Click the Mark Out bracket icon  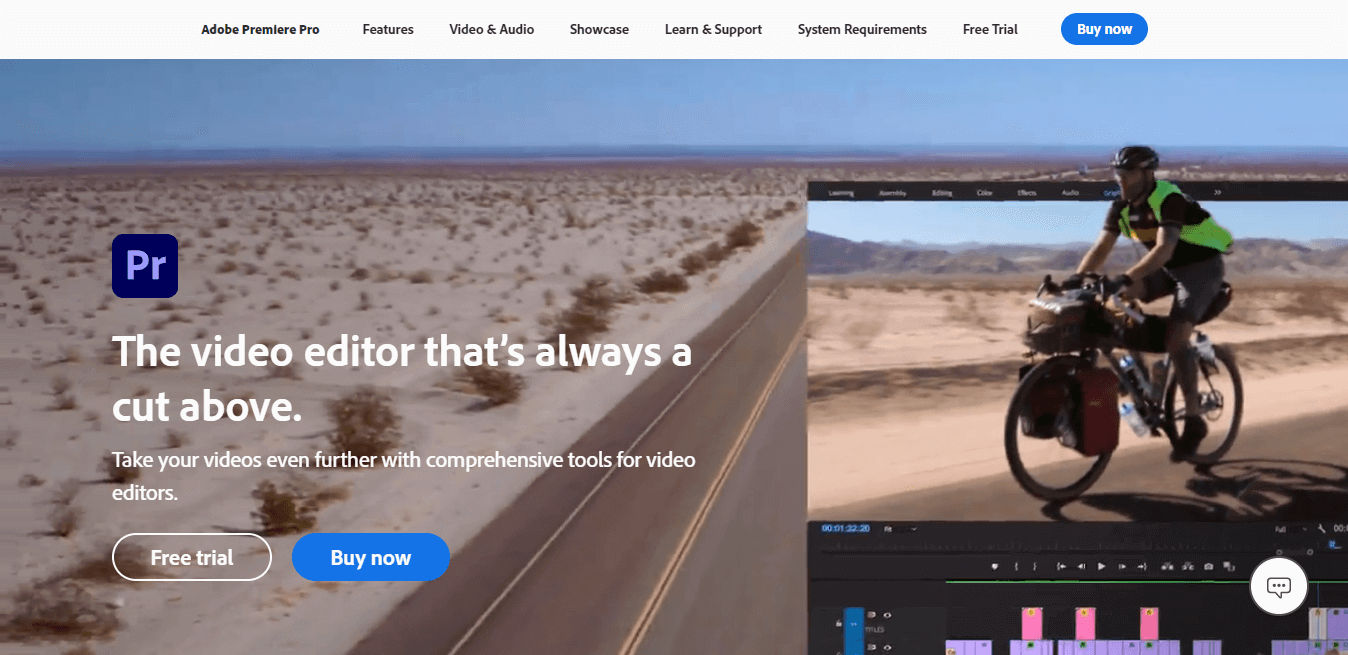[x=1035, y=567]
